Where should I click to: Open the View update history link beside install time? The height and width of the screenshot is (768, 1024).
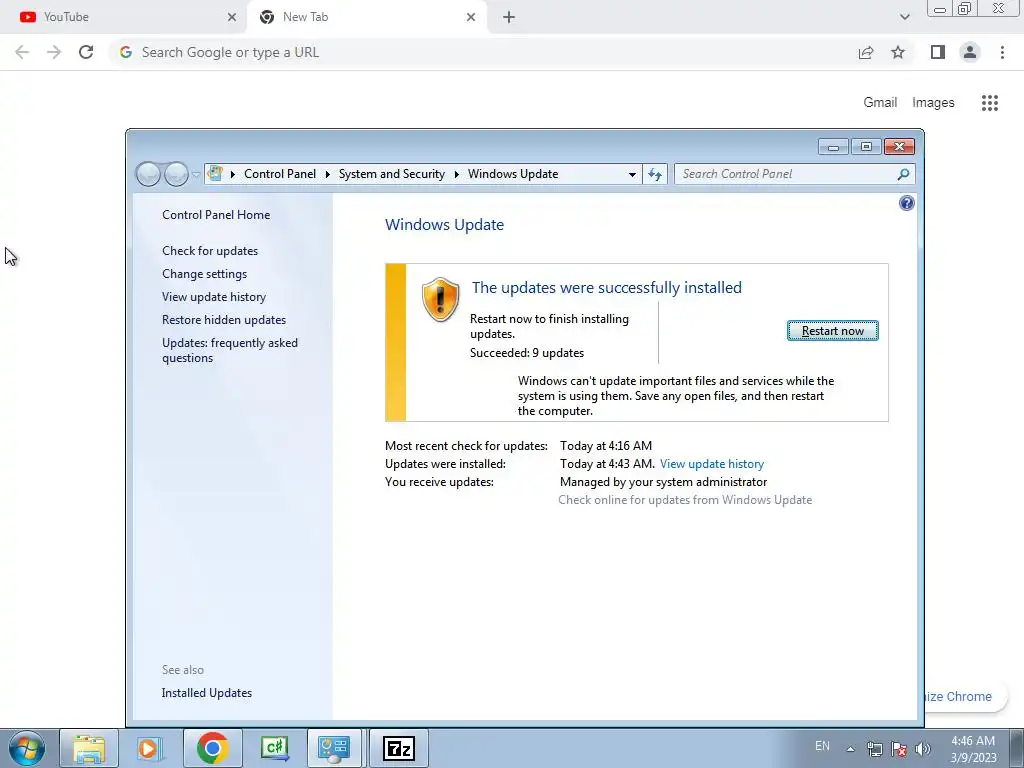click(712, 464)
